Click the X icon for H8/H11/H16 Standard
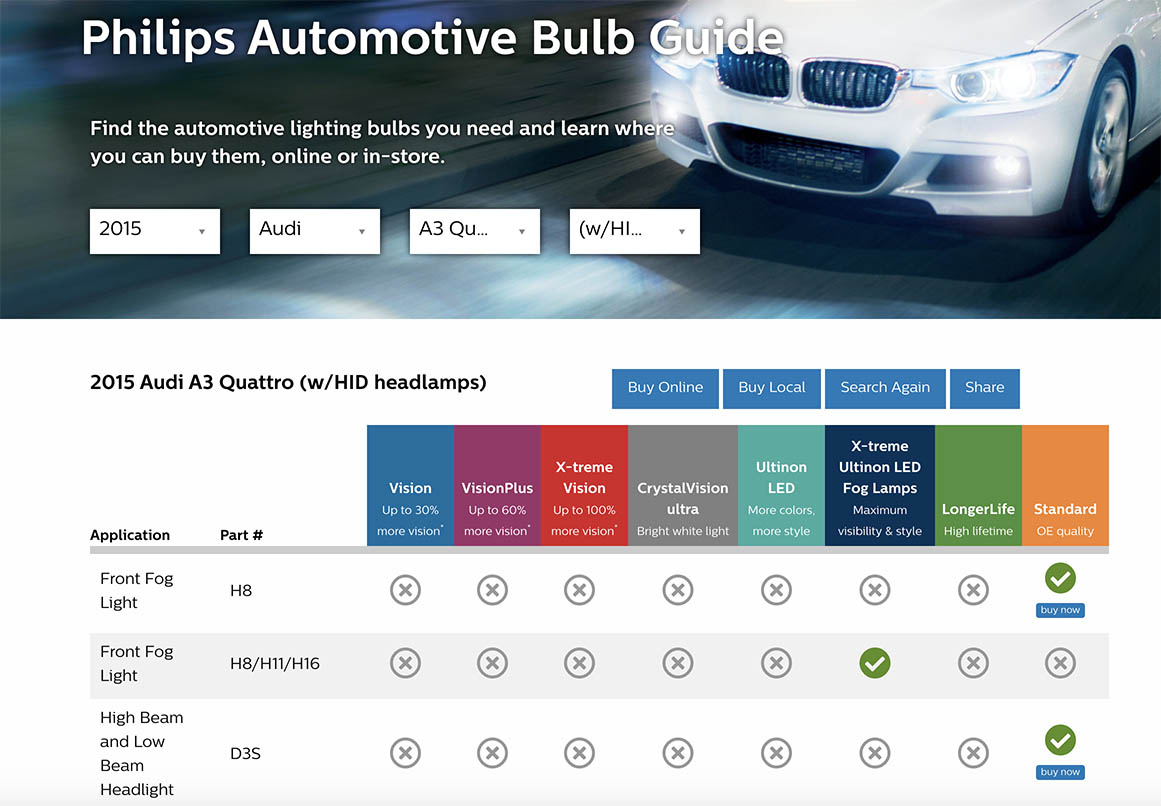 point(1060,663)
